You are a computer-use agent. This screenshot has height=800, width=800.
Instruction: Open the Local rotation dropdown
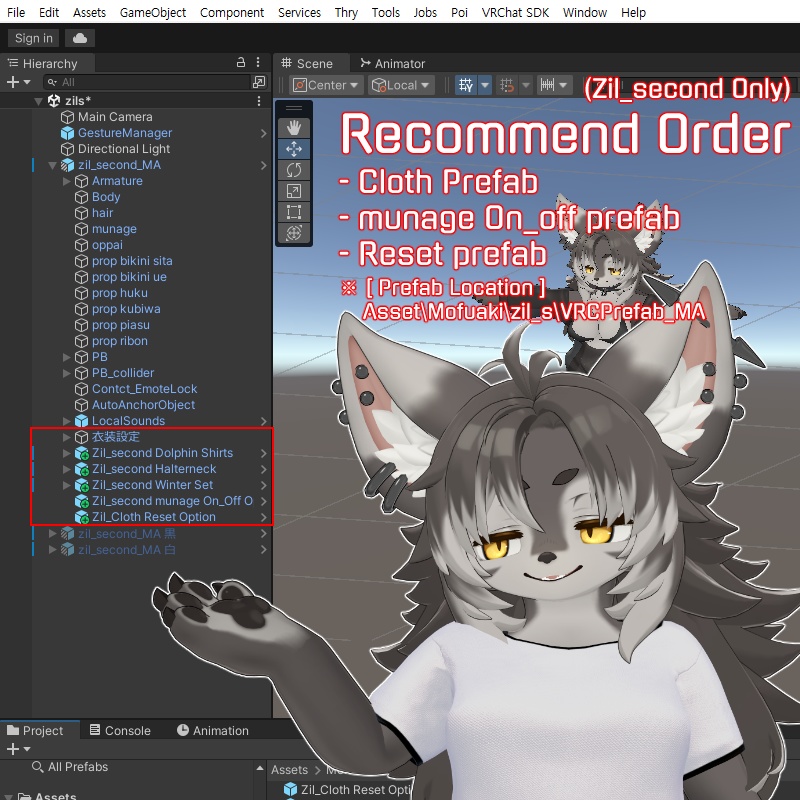pyautogui.click(x=401, y=85)
